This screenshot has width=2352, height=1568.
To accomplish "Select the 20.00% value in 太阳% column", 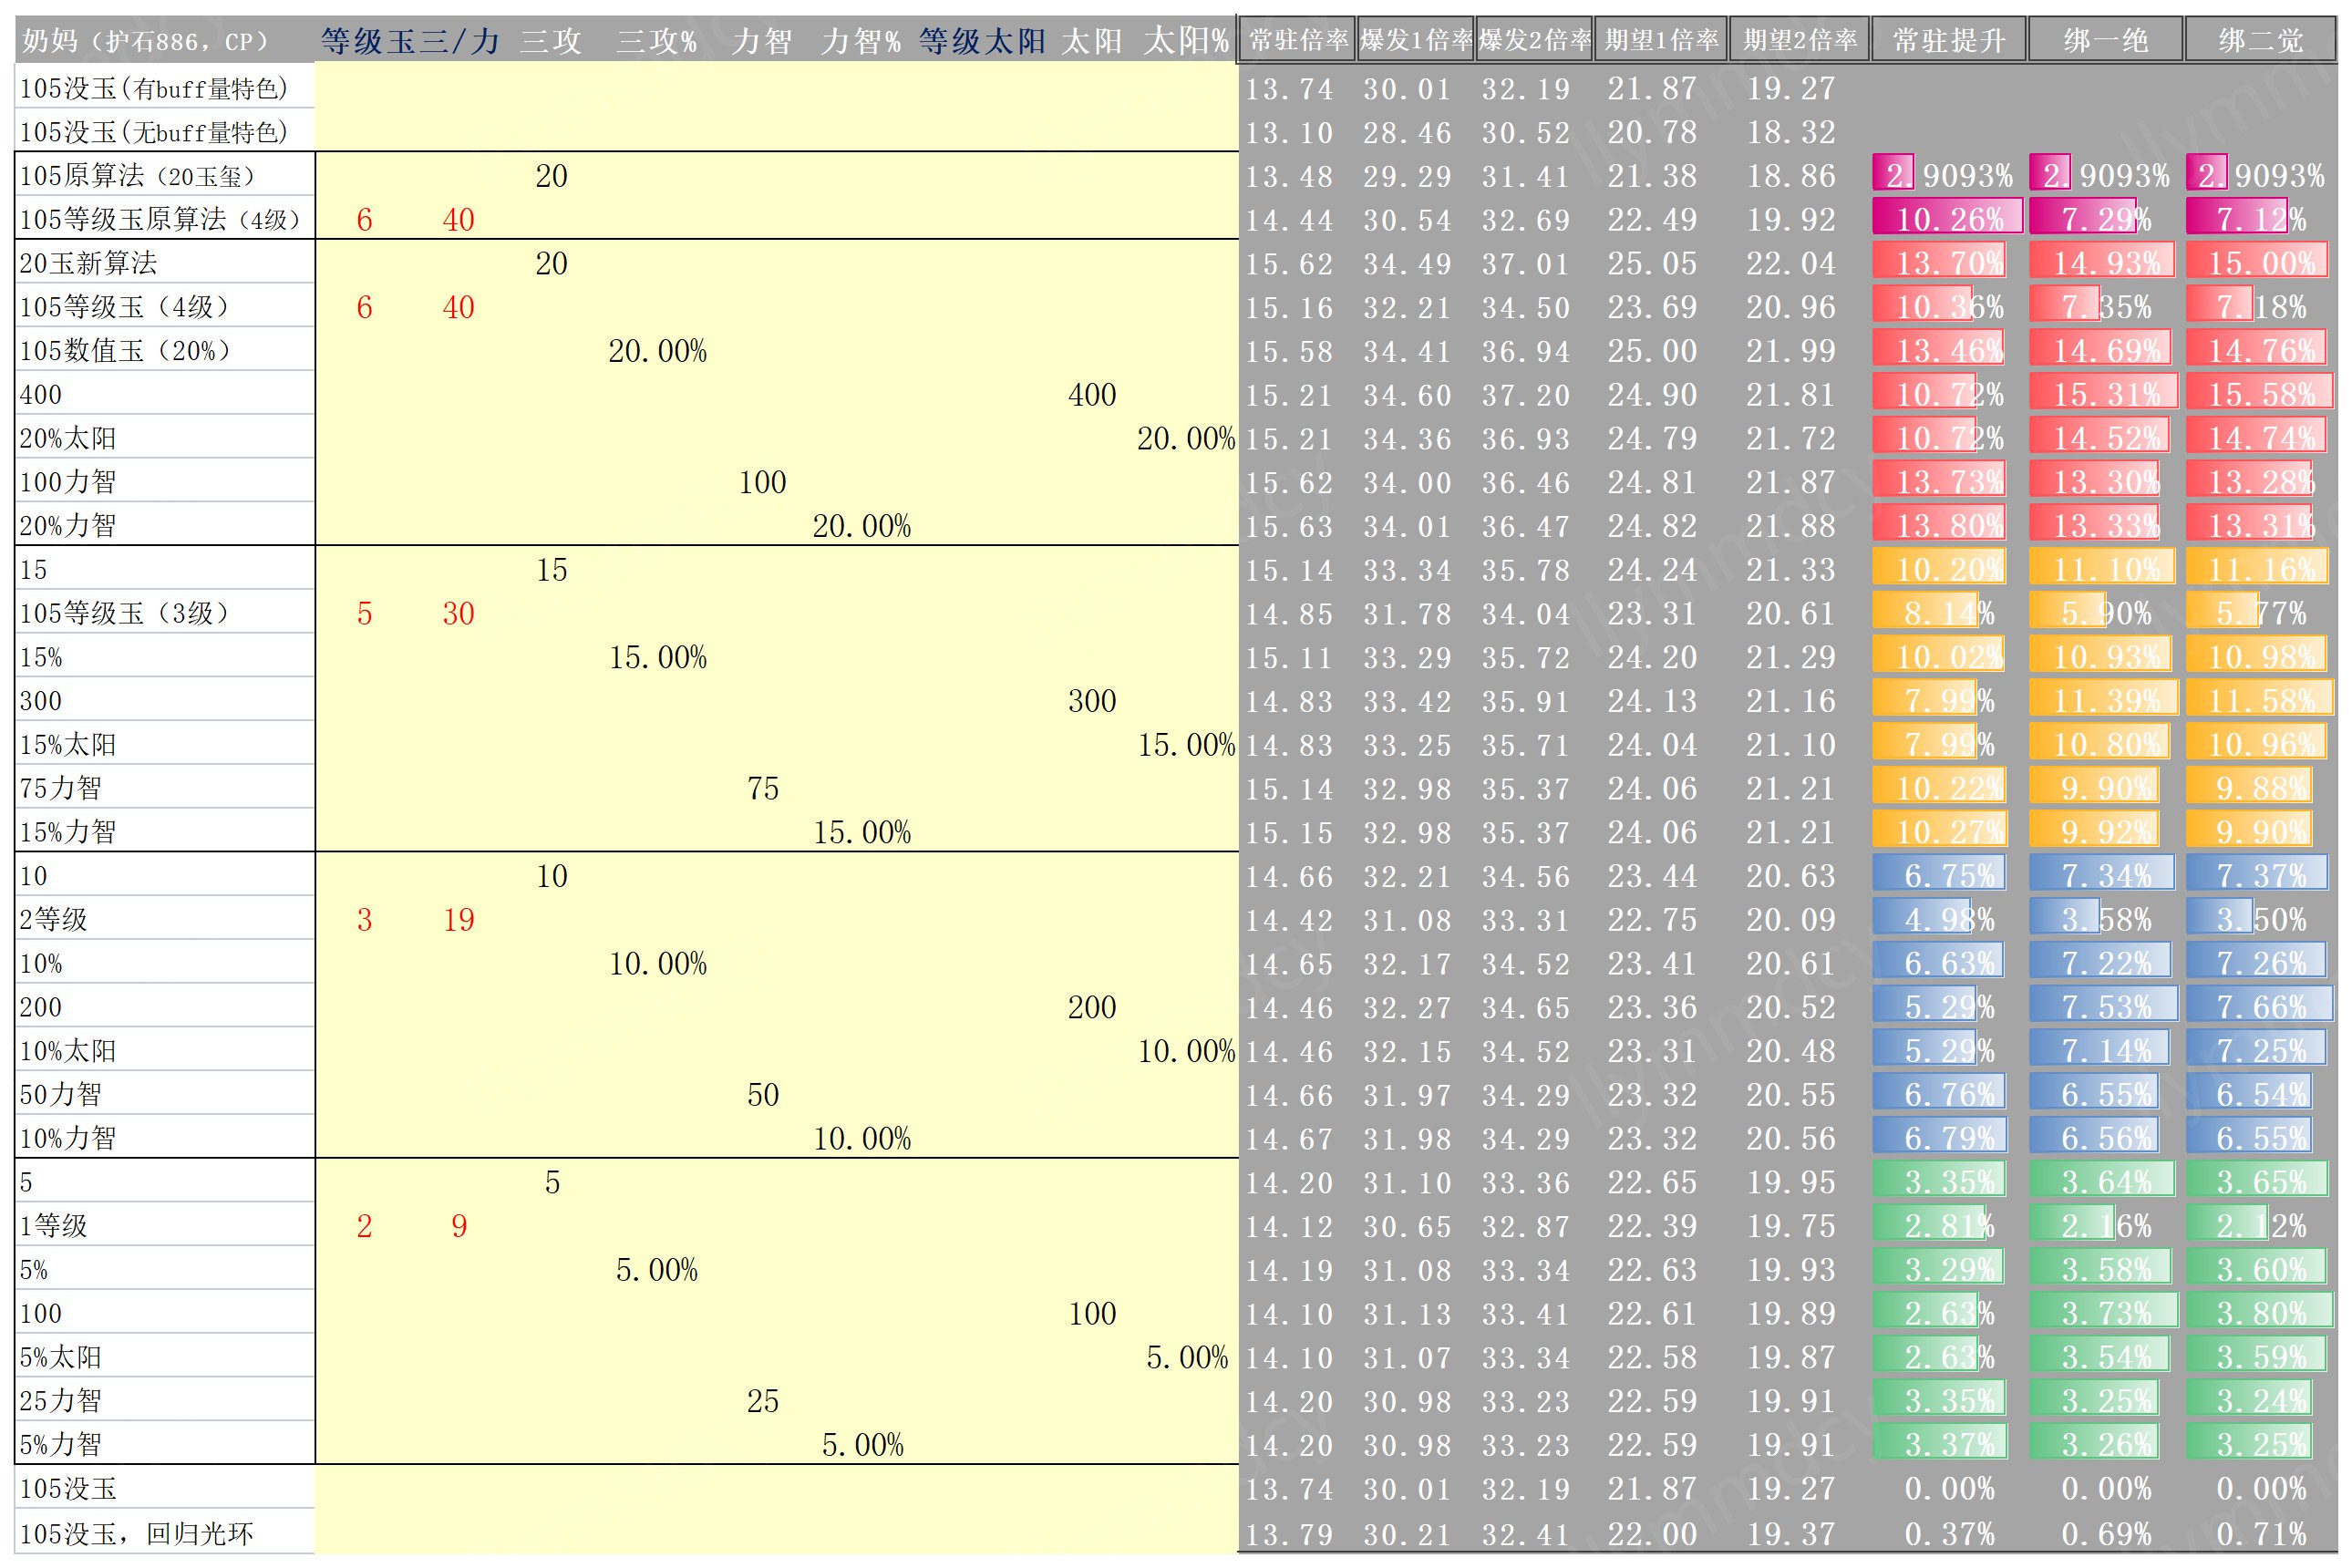I will [1186, 438].
